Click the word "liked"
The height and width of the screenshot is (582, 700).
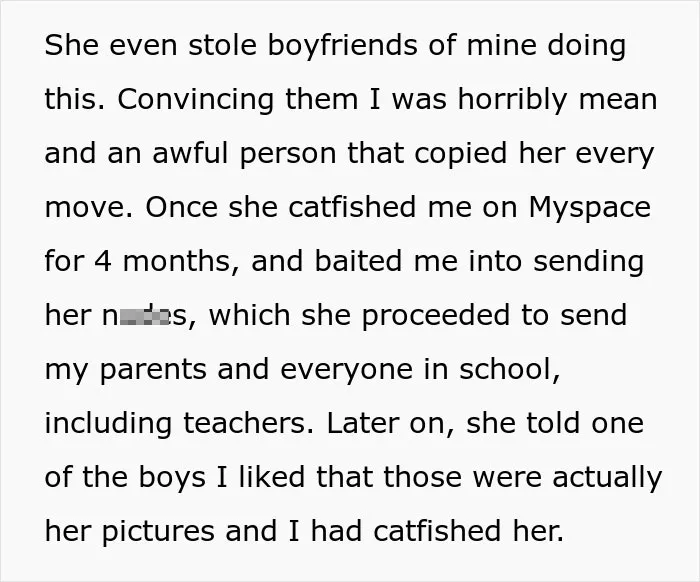272,478
